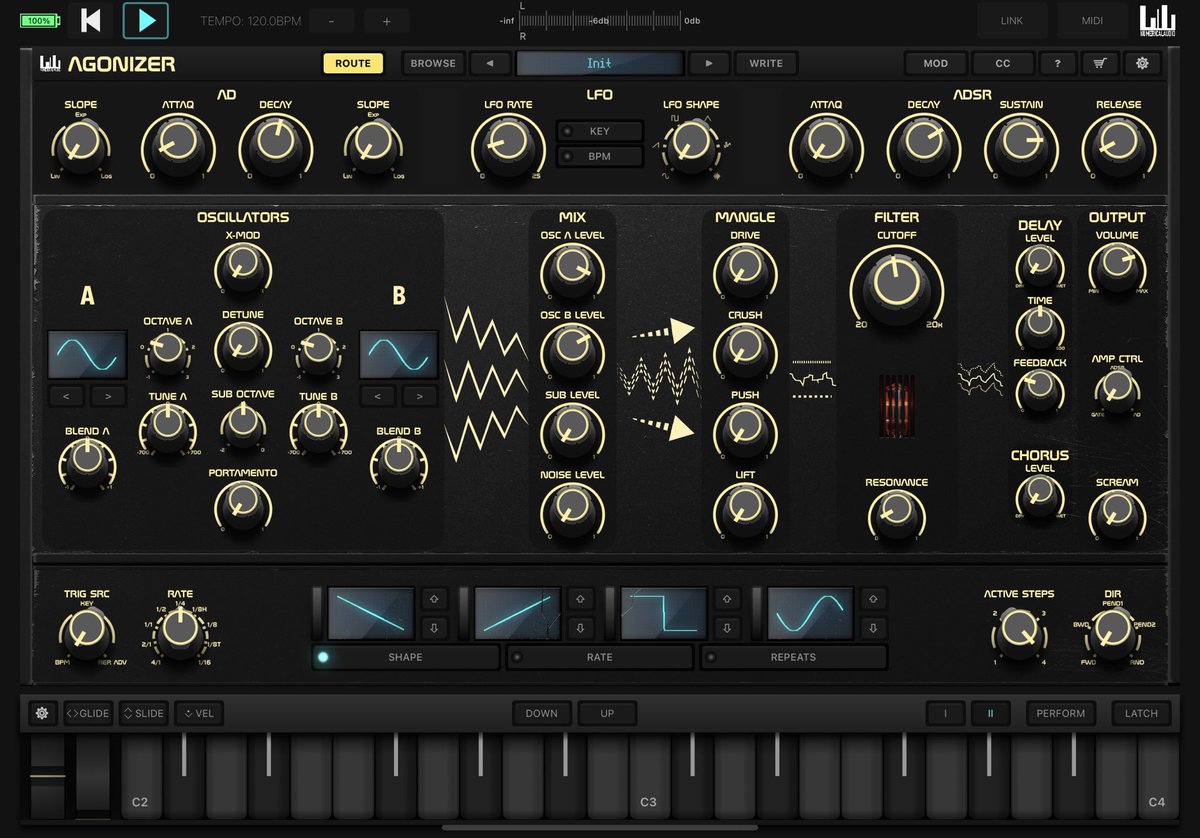Click oscillator B sine waveform display
This screenshot has height=838, width=1200.
point(399,354)
